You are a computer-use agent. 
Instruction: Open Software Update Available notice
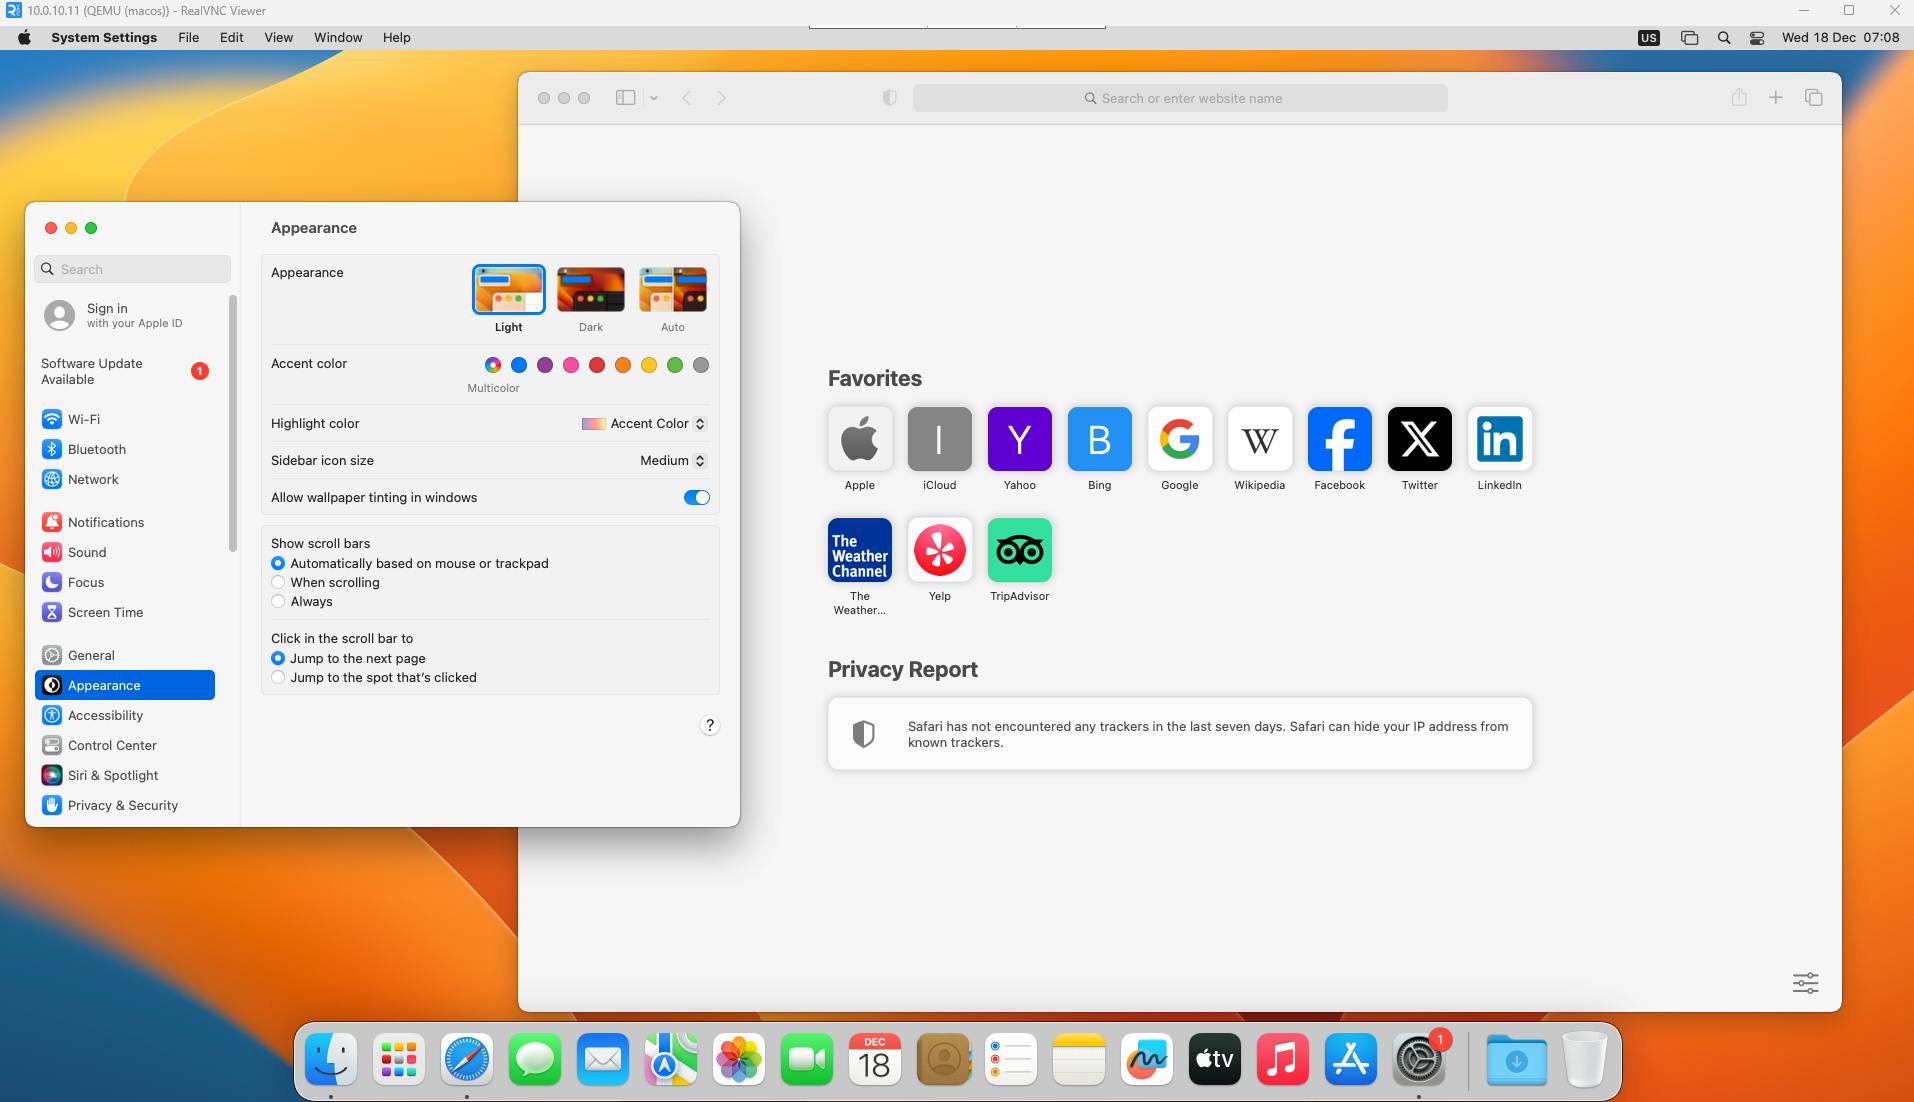click(x=126, y=371)
